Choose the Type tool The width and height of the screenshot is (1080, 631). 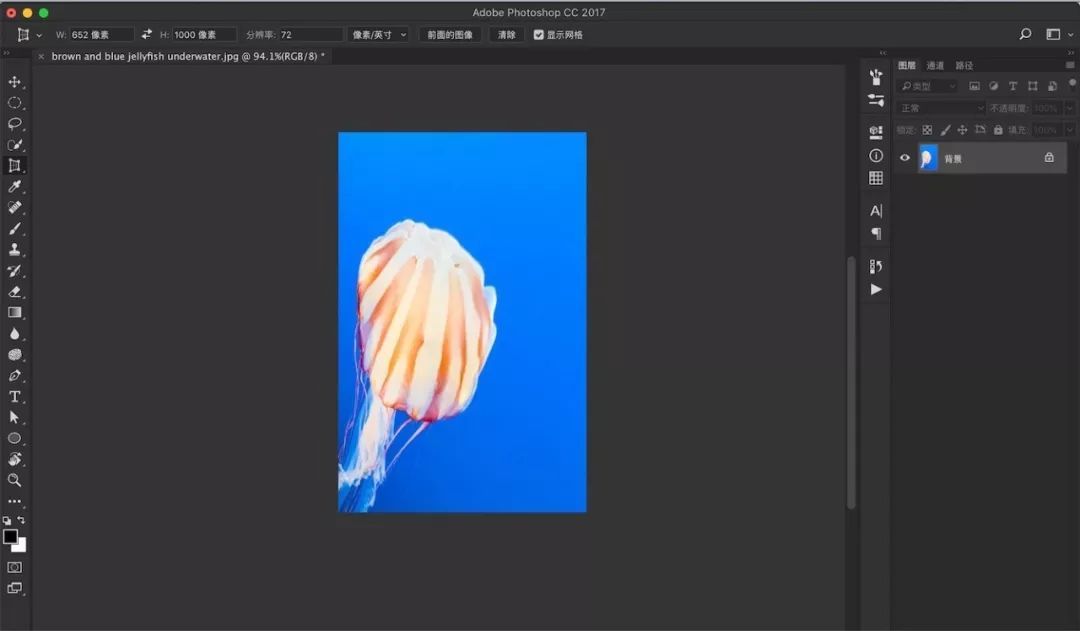[x=14, y=397]
